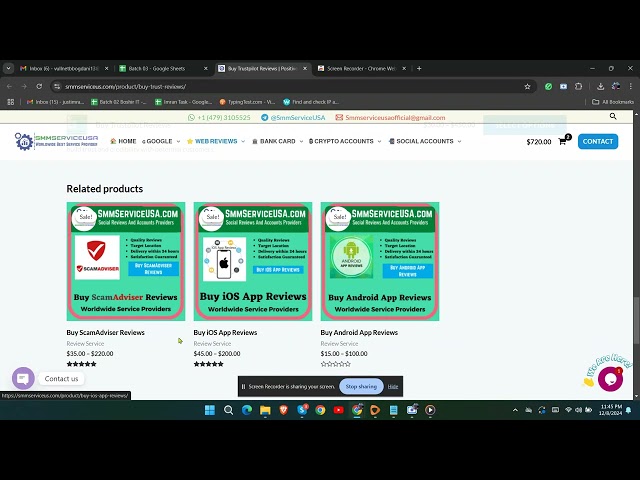Open the Wi-Fi network tray icon
Screen dimensions: 640x480
point(568,410)
